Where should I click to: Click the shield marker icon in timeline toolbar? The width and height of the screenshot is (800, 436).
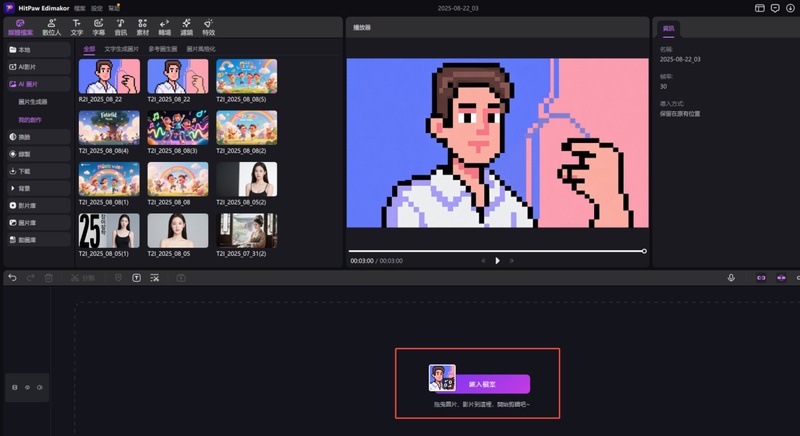click(x=118, y=278)
